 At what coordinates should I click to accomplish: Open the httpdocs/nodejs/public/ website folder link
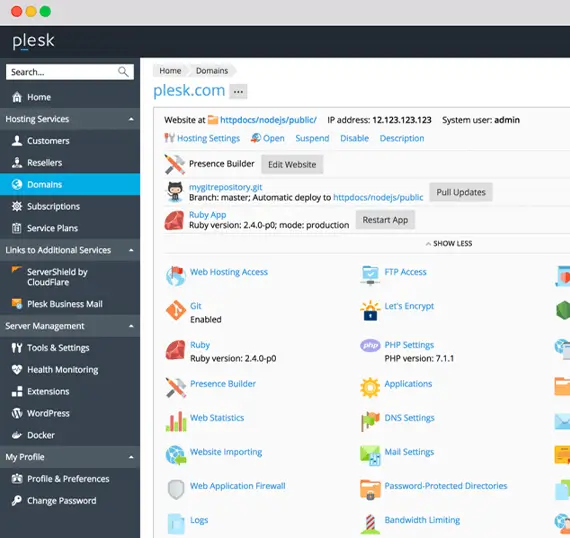click(268, 120)
